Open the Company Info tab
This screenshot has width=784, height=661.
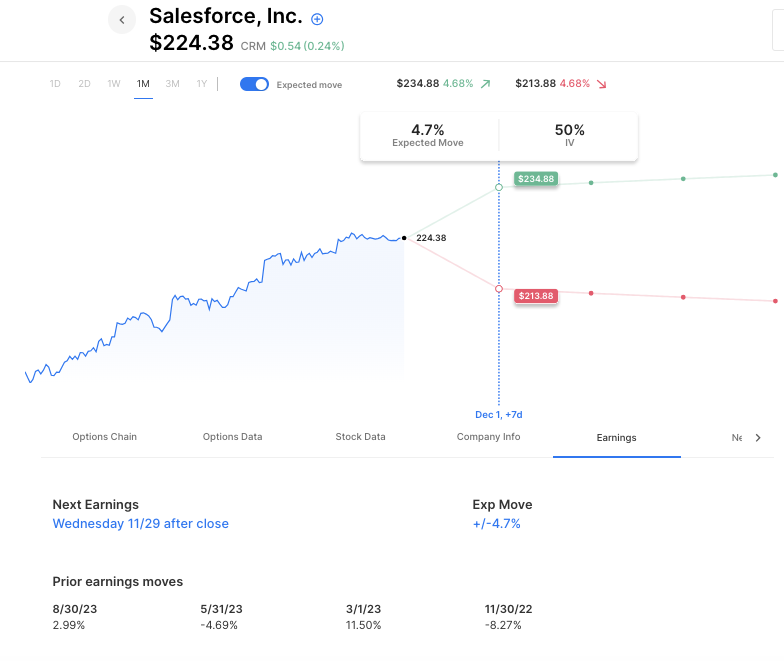pos(488,437)
